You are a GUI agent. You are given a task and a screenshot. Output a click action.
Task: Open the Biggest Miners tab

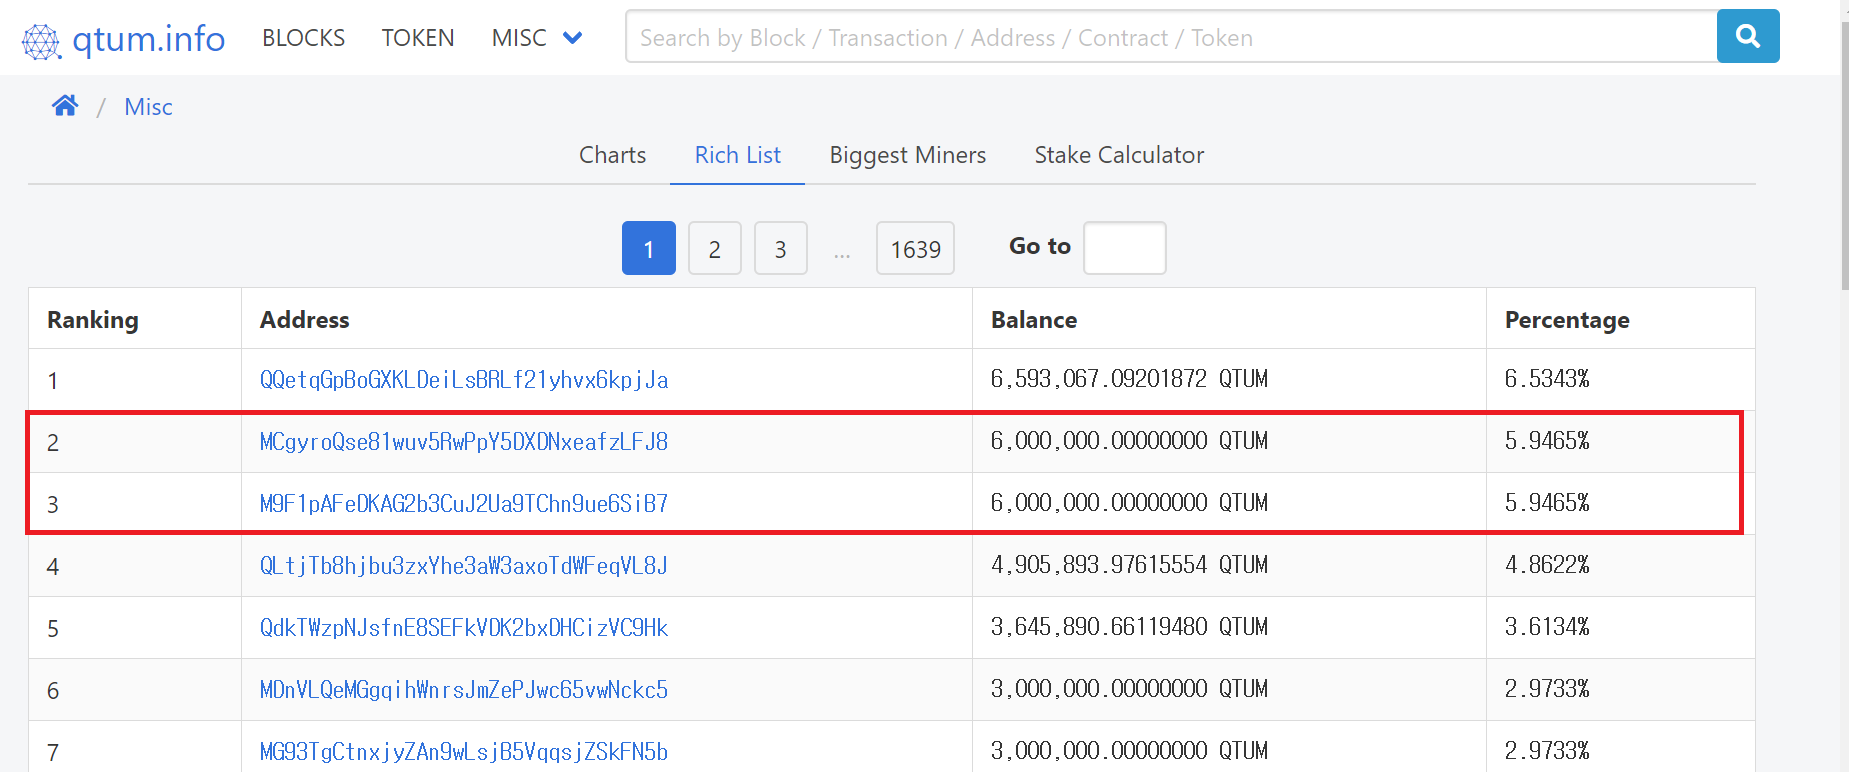(907, 155)
